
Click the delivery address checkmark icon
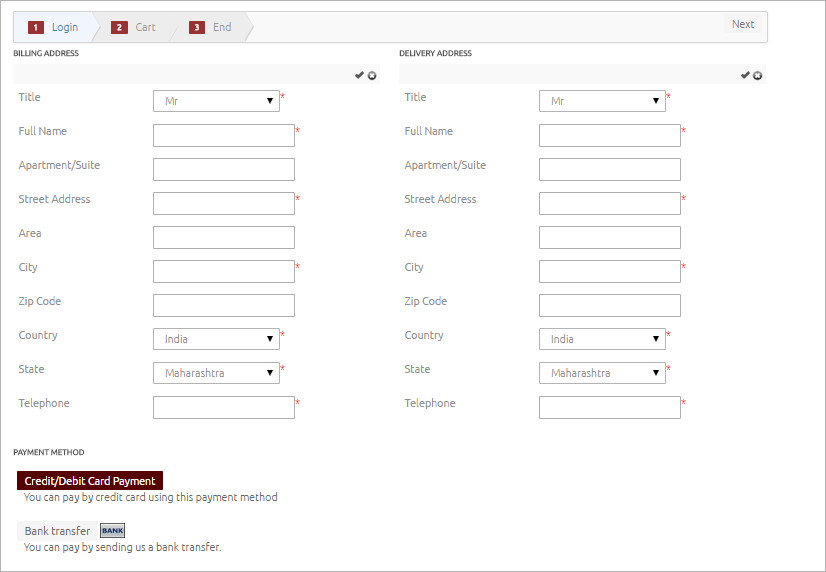click(x=745, y=75)
